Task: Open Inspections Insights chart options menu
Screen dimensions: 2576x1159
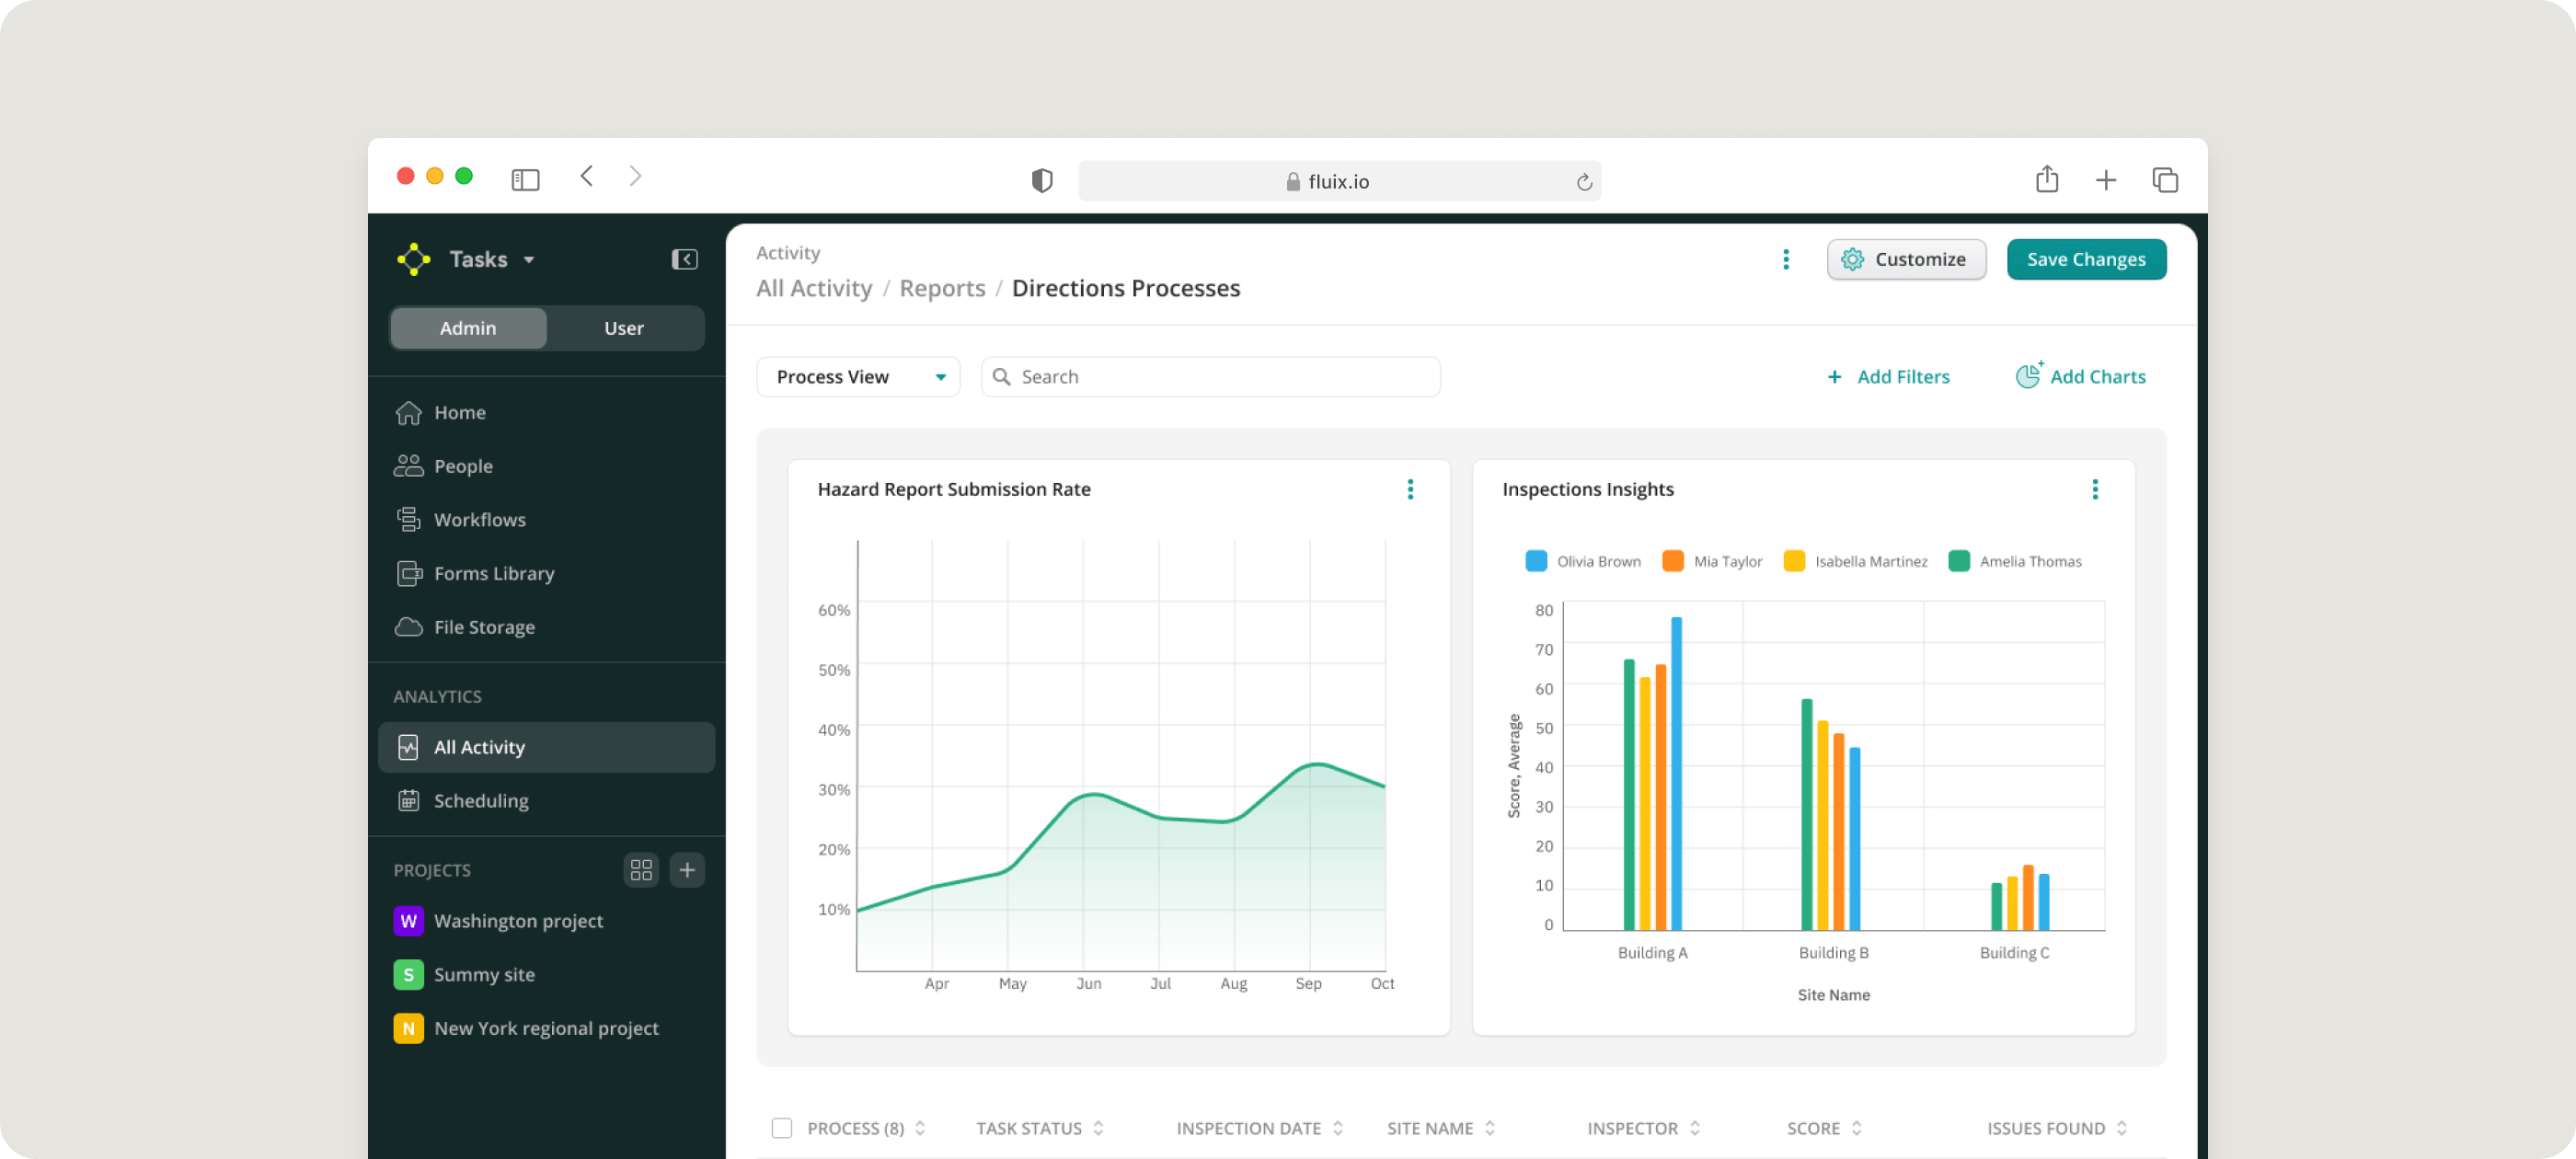Action: (x=2094, y=489)
